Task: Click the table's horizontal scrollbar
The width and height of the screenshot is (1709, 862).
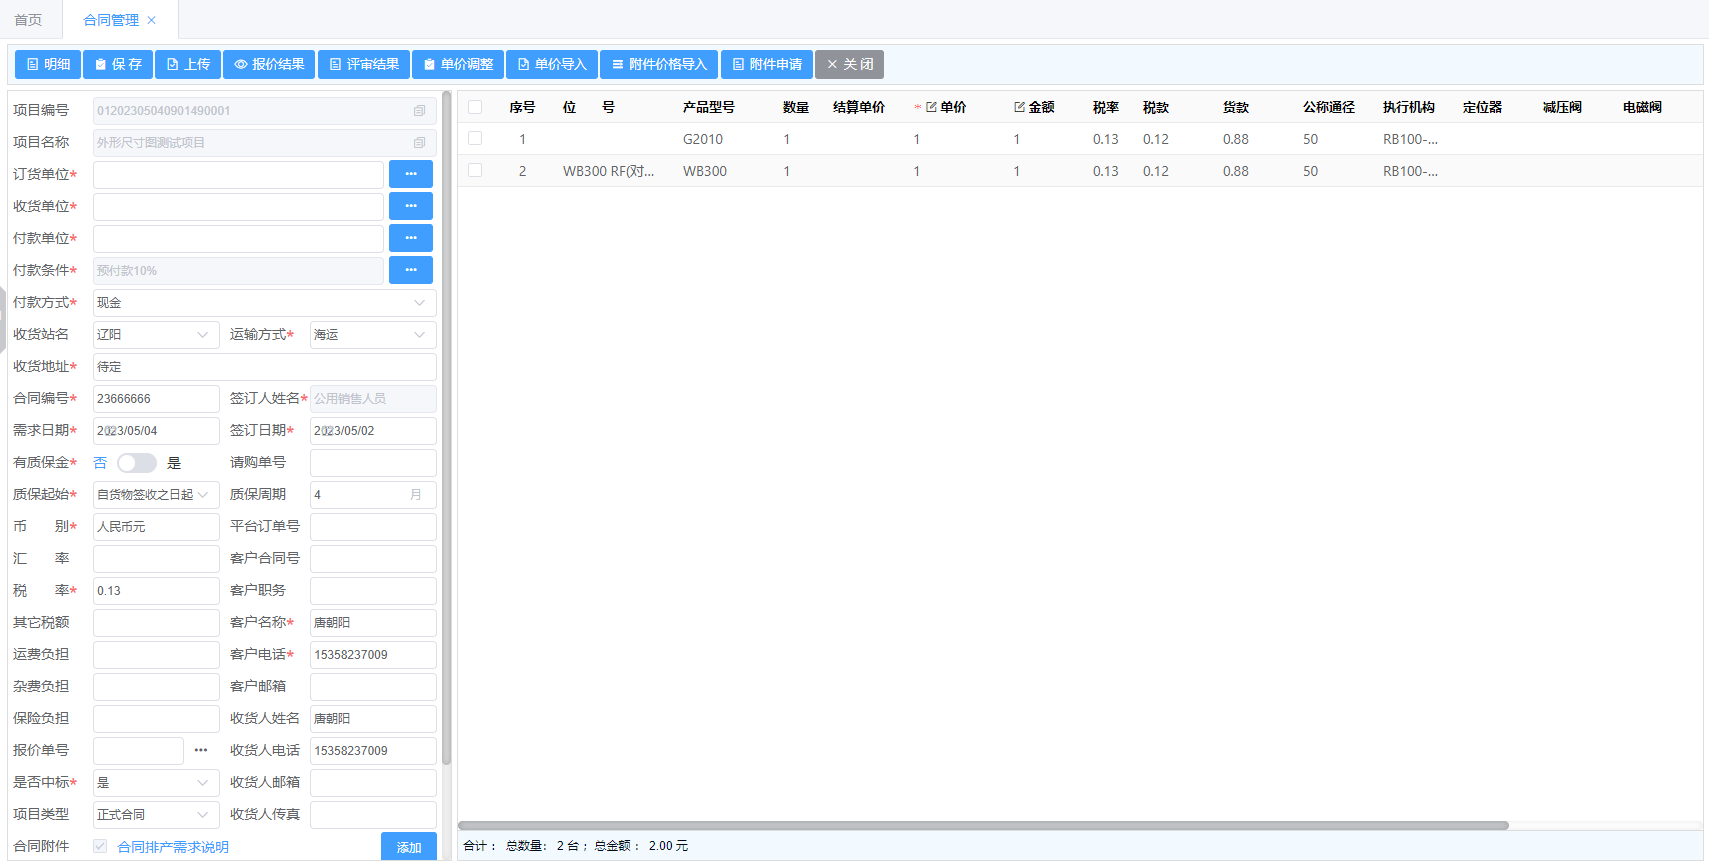Action: click(982, 826)
